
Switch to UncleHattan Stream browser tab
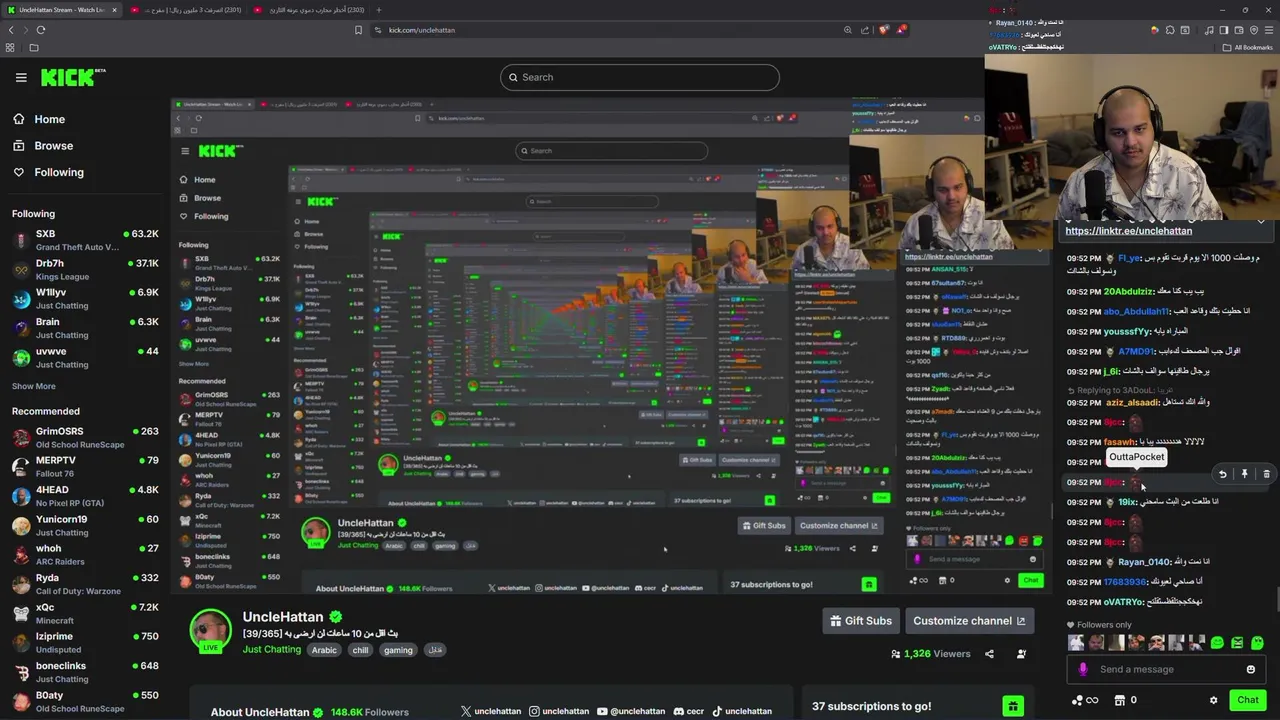click(x=62, y=10)
